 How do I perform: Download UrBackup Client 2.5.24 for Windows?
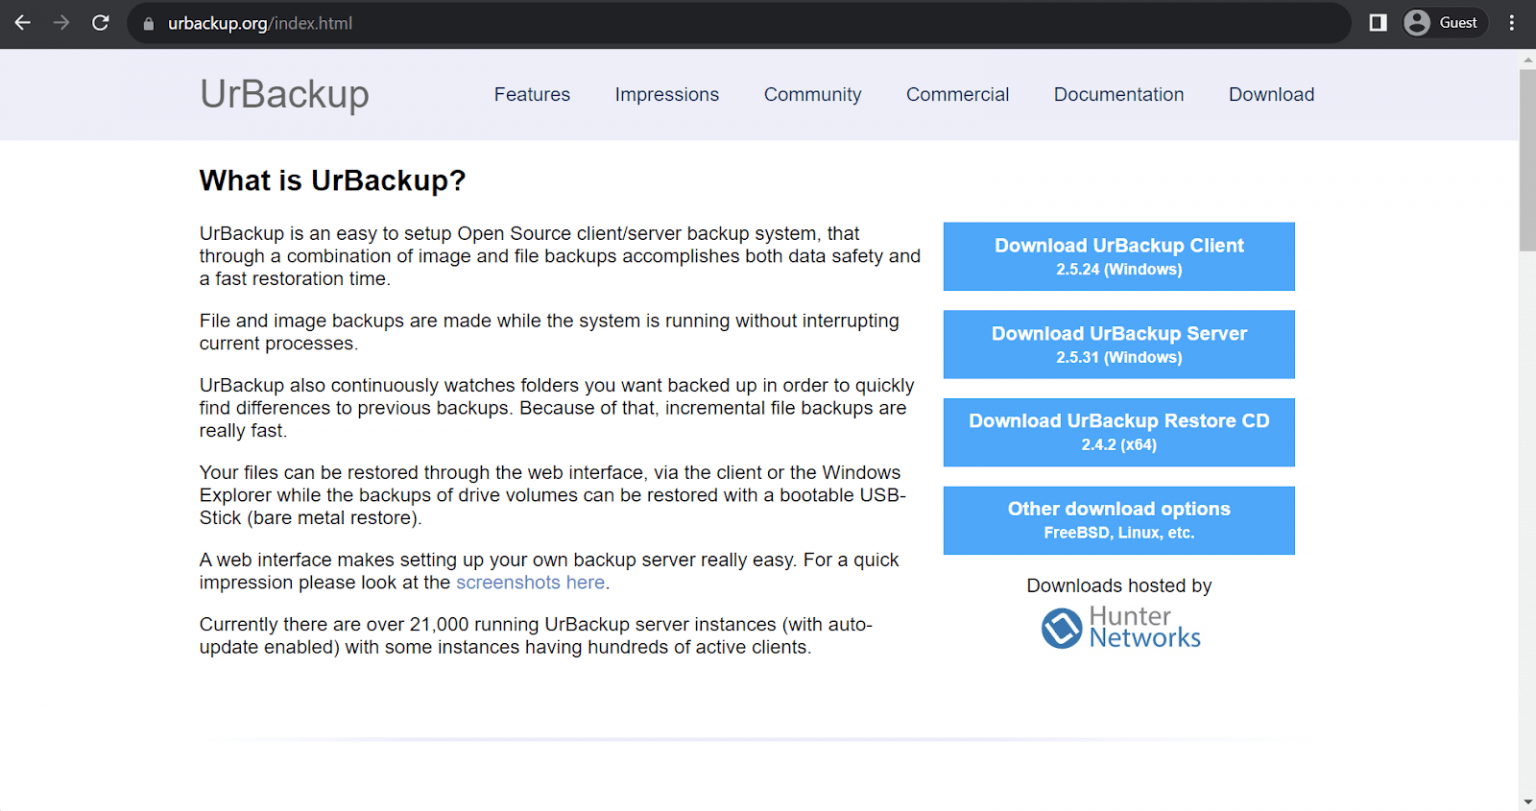(1118, 256)
